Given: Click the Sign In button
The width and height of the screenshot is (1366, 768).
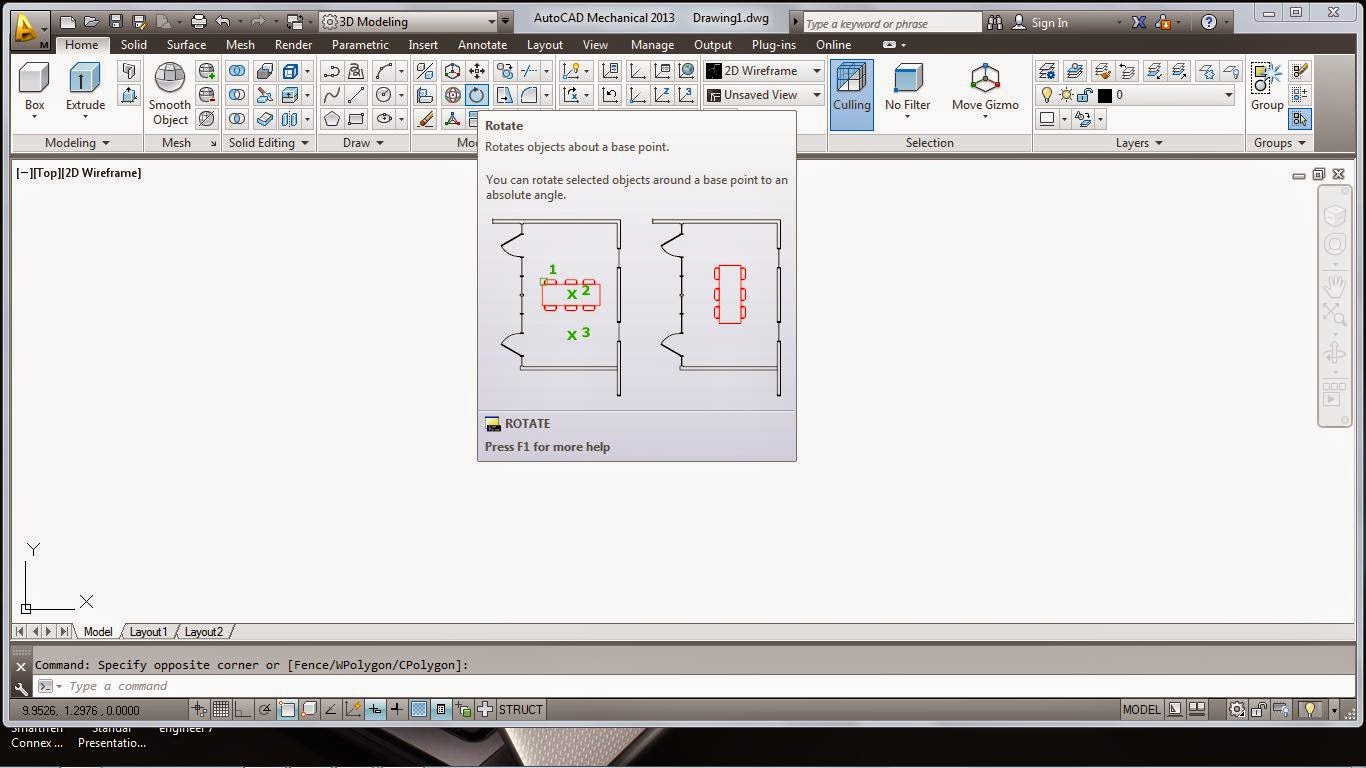Looking at the screenshot, I should 1049,22.
